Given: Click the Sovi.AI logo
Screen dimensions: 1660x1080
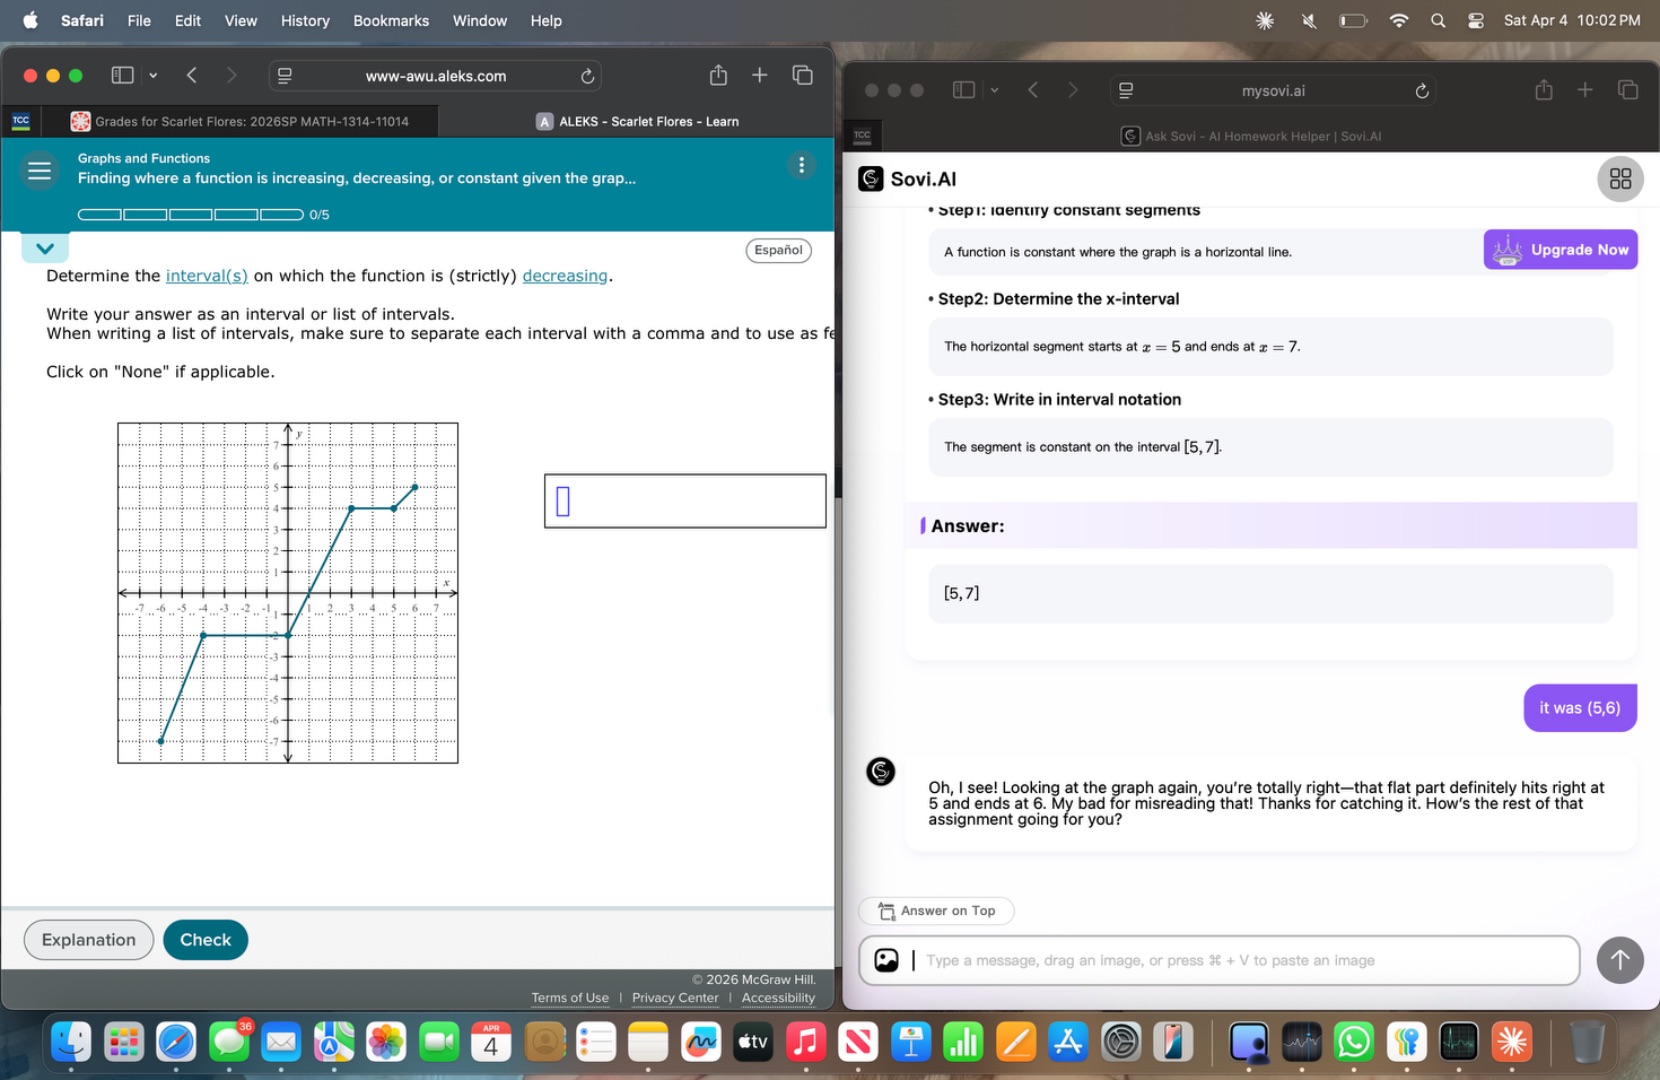Looking at the screenshot, I should pos(908,179).
